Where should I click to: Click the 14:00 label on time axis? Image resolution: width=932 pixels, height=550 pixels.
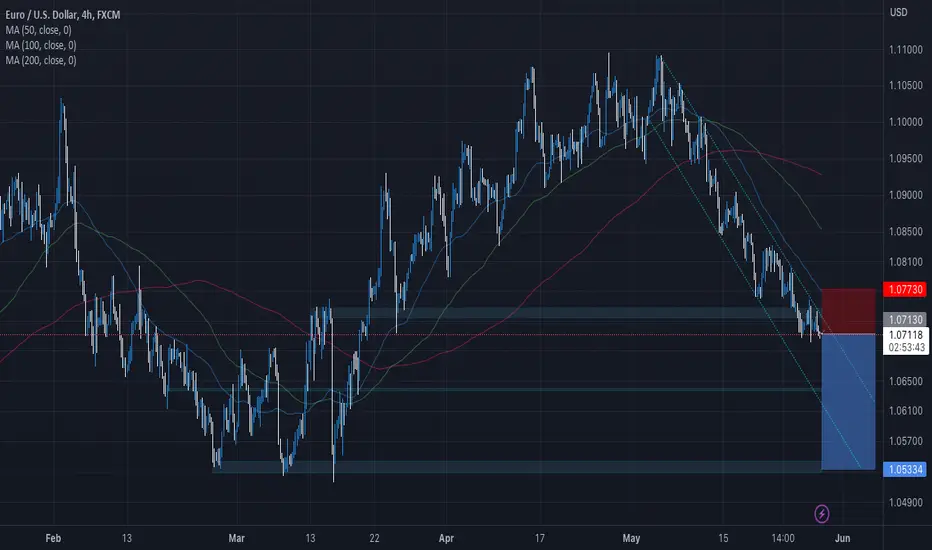point(783,538)
